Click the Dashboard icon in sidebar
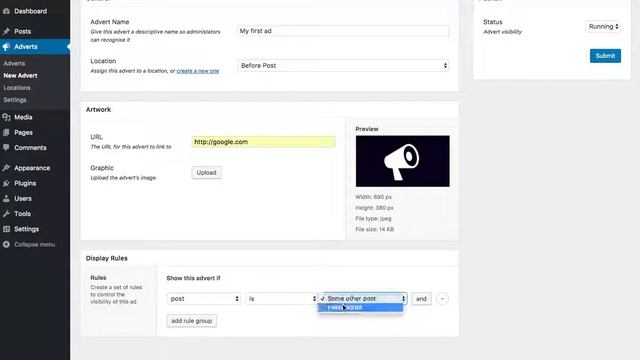Image resolution: width=640 pixels, height=360 pixels. pos(6,11)
